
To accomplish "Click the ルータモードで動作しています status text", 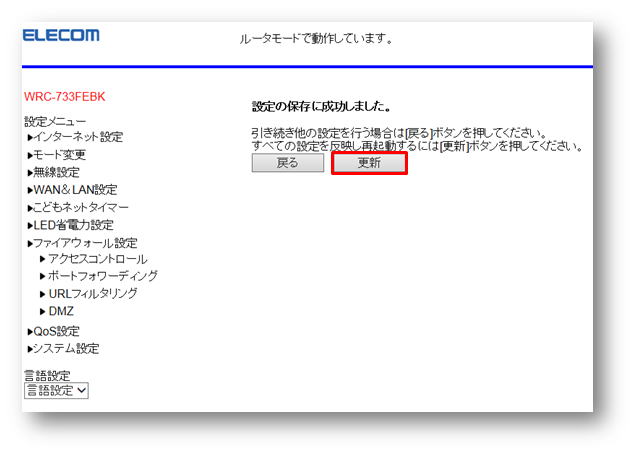I will click(316, 39).
